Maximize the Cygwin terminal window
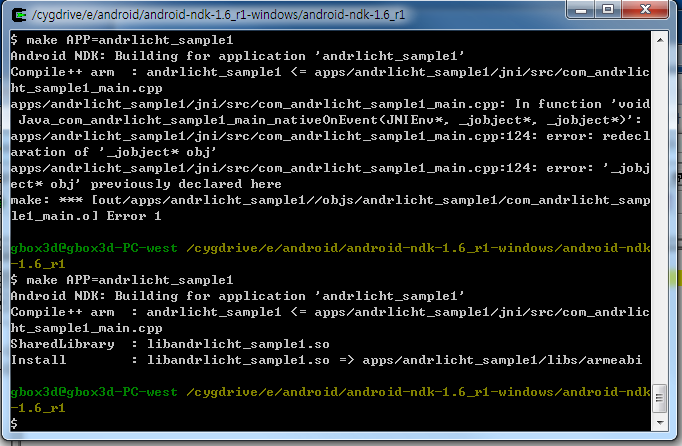The height and width of the screenshot is (446, 682). 608,10
